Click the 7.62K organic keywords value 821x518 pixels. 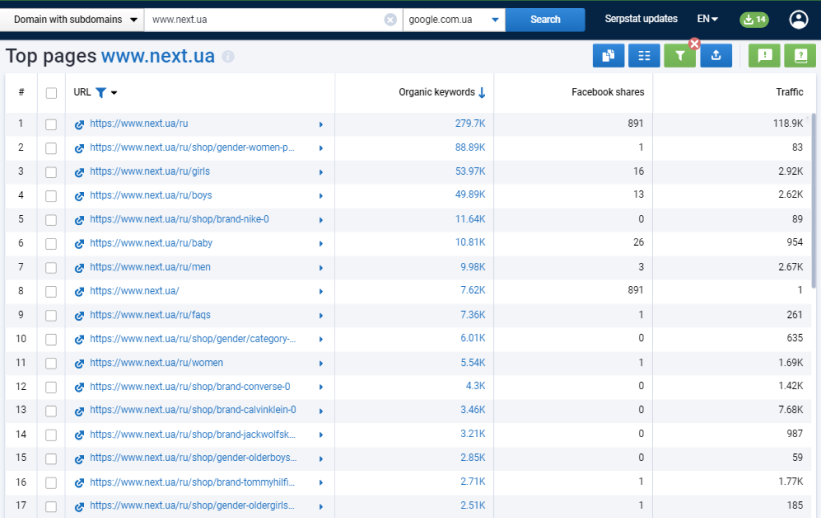coord(473,290)
